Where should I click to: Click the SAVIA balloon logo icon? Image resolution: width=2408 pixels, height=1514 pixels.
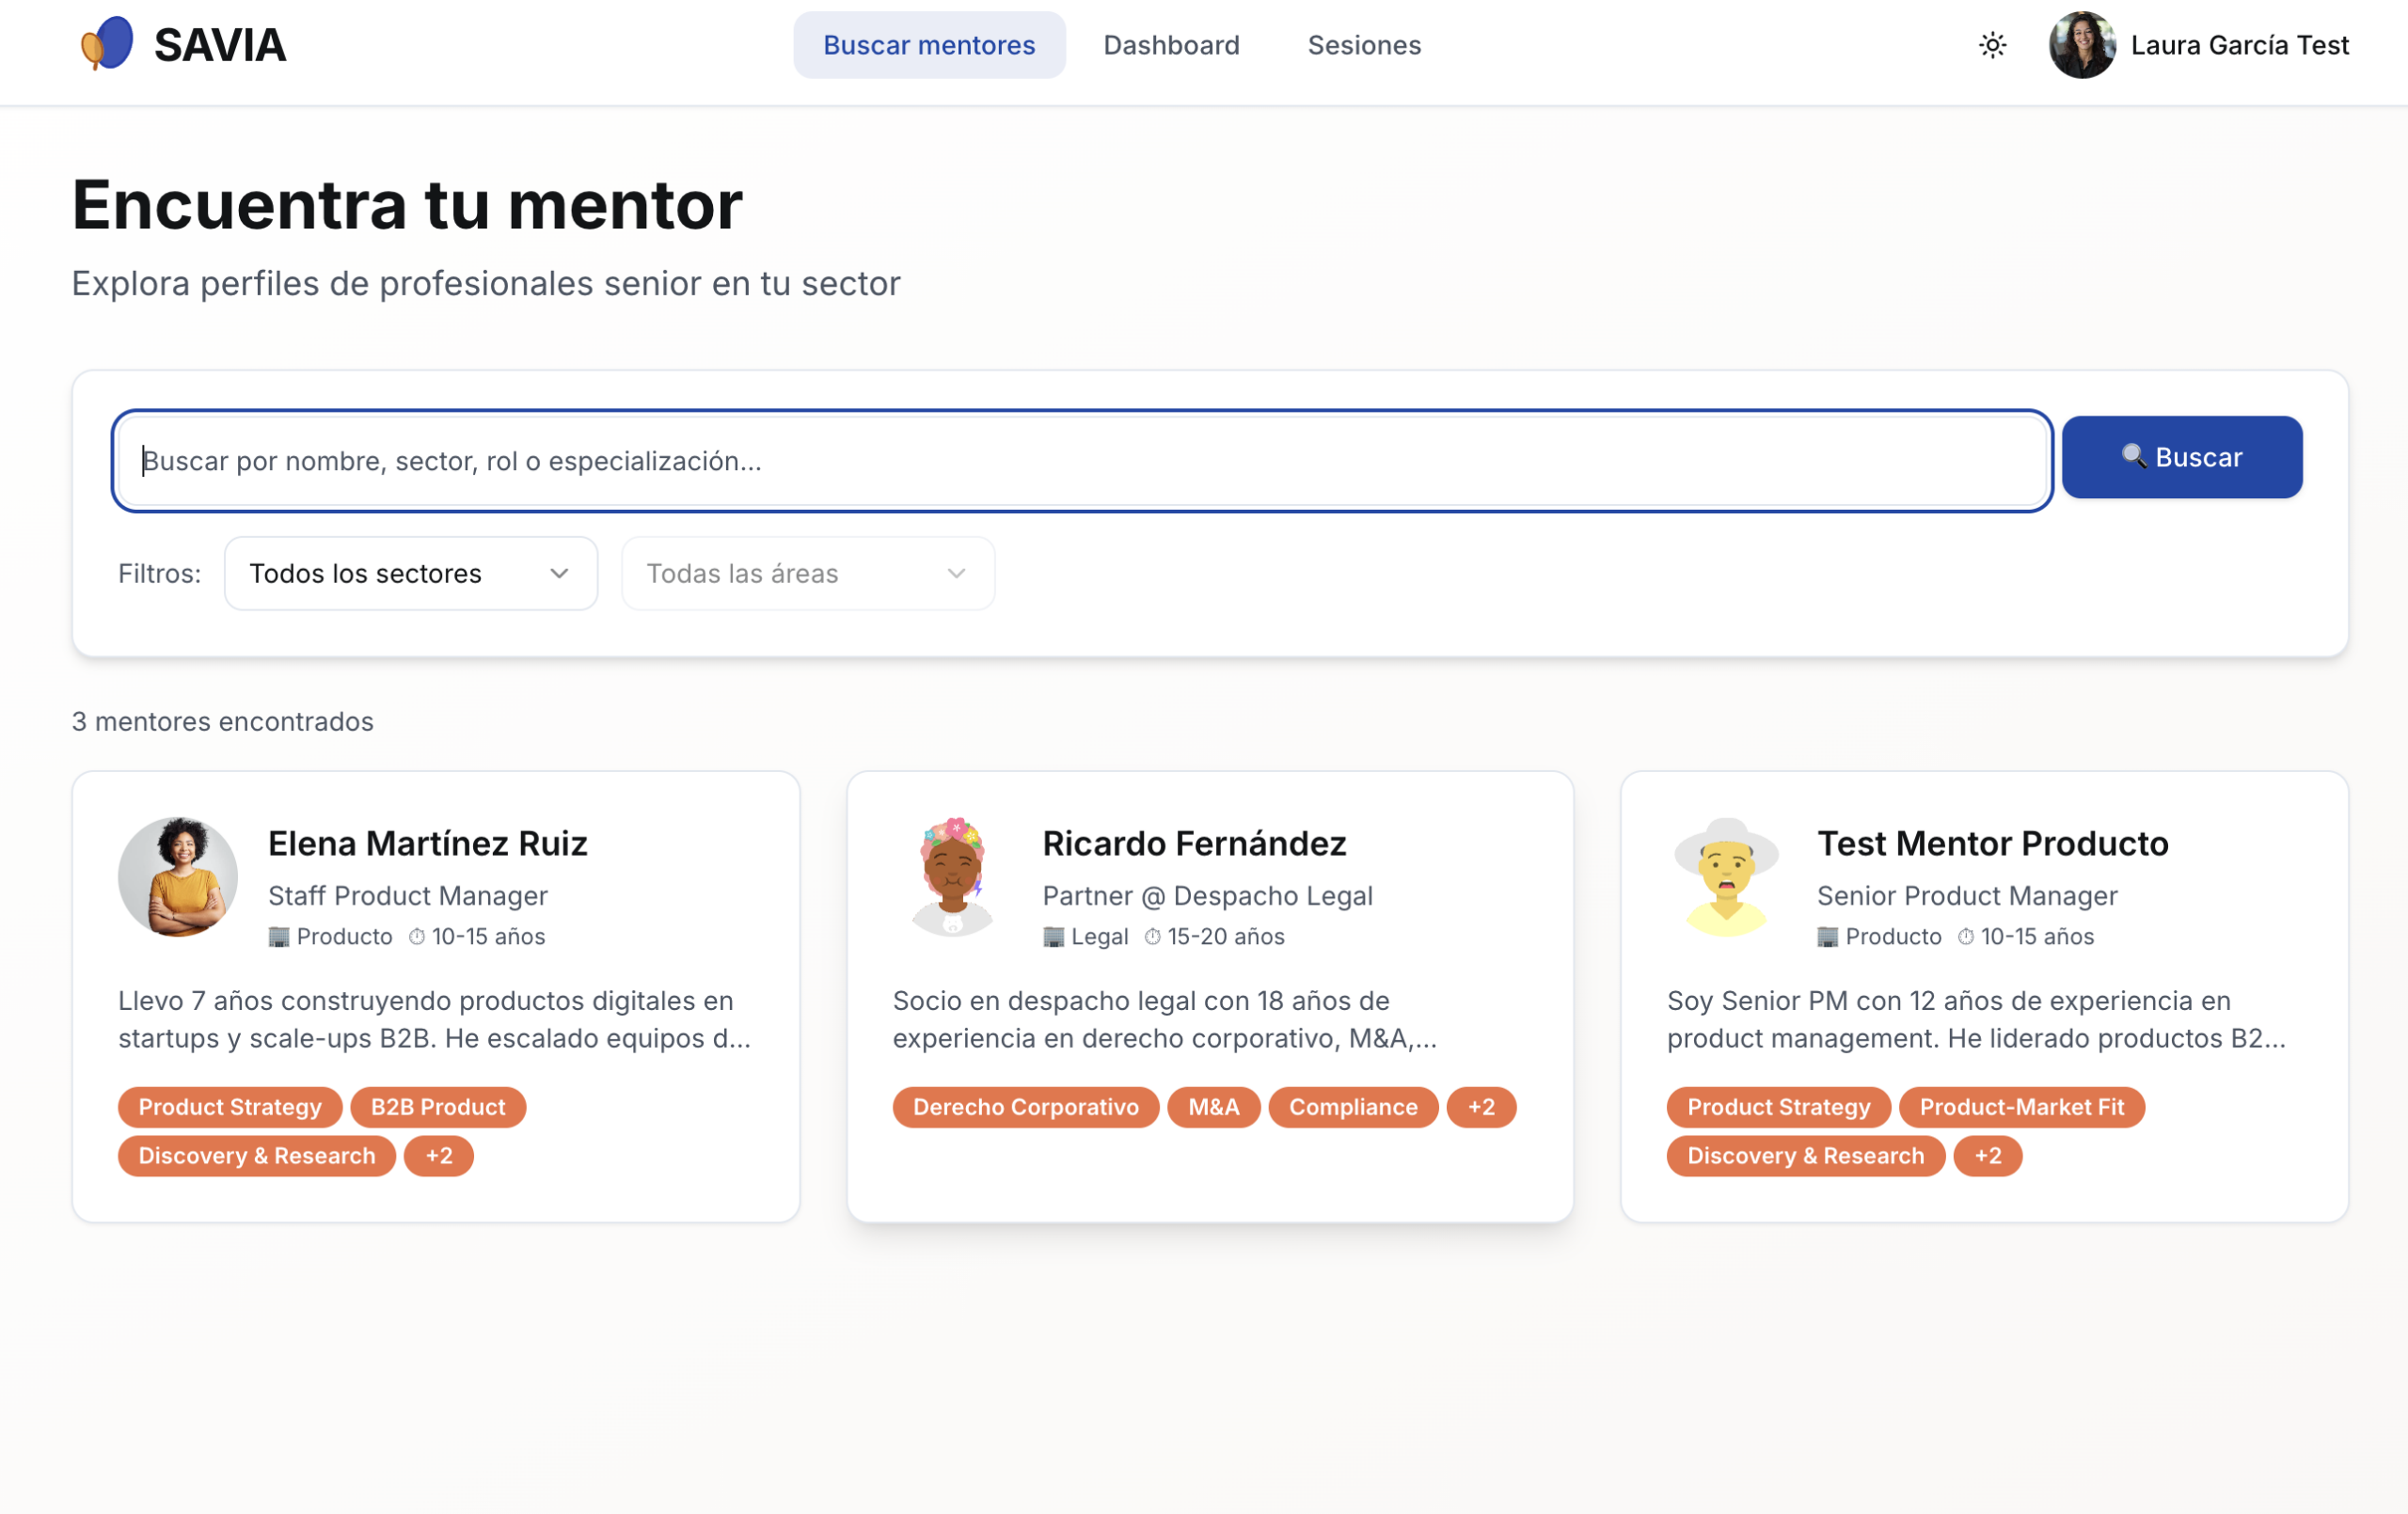(x=108, y=44)
